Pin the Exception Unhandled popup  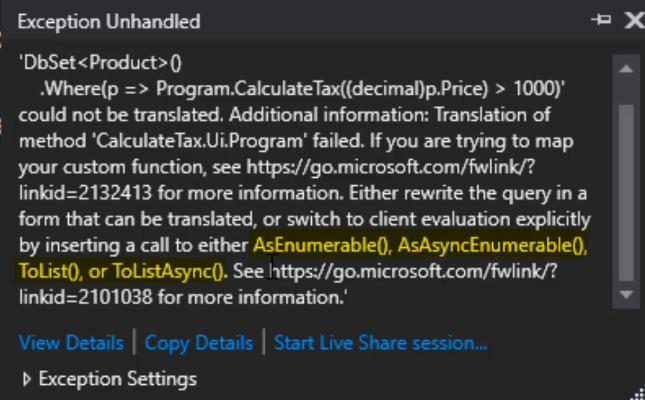click(601, 20)
